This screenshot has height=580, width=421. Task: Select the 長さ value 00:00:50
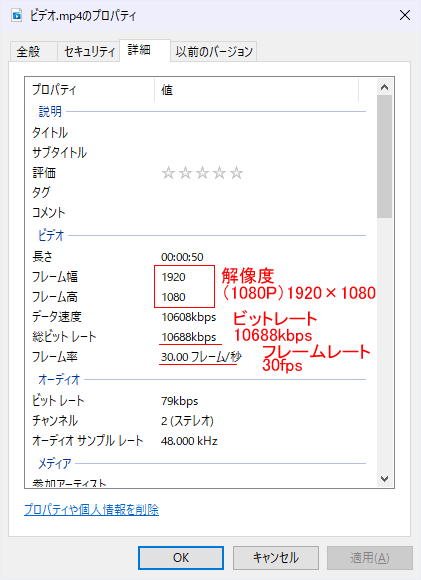pos(182,257)
